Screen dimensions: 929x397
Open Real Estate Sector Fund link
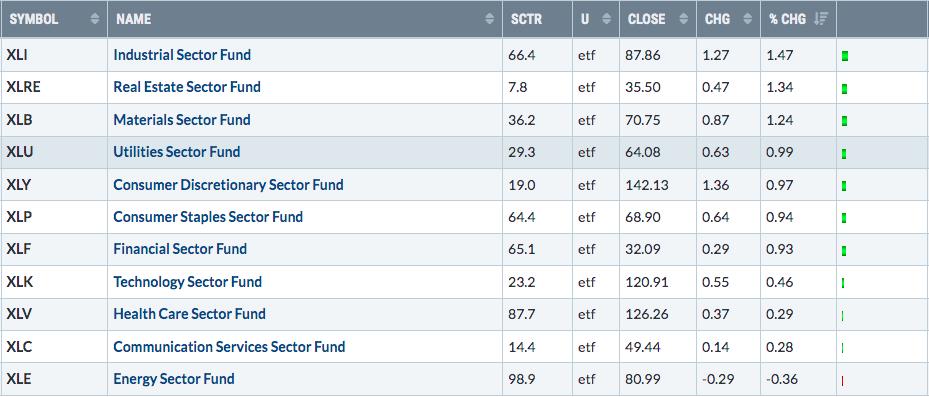pyautogui.click(x=187, y=87)
